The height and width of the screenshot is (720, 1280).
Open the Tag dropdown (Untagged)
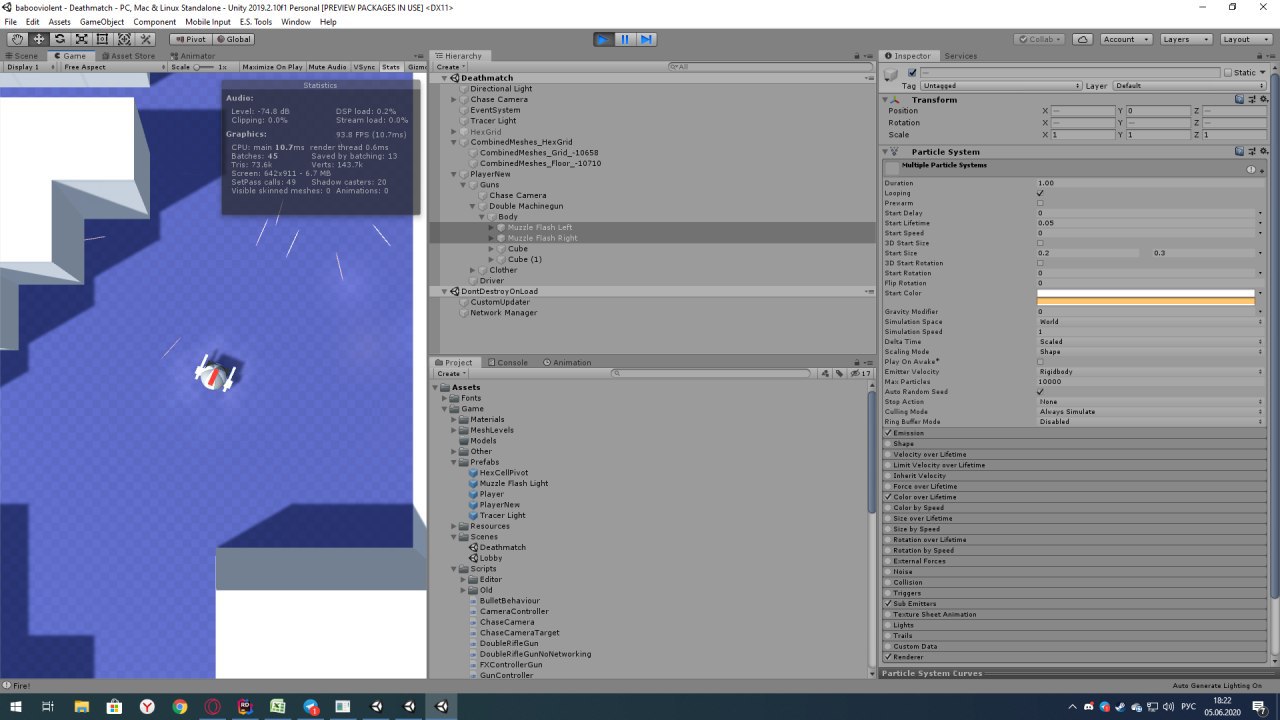[1001, 86]
